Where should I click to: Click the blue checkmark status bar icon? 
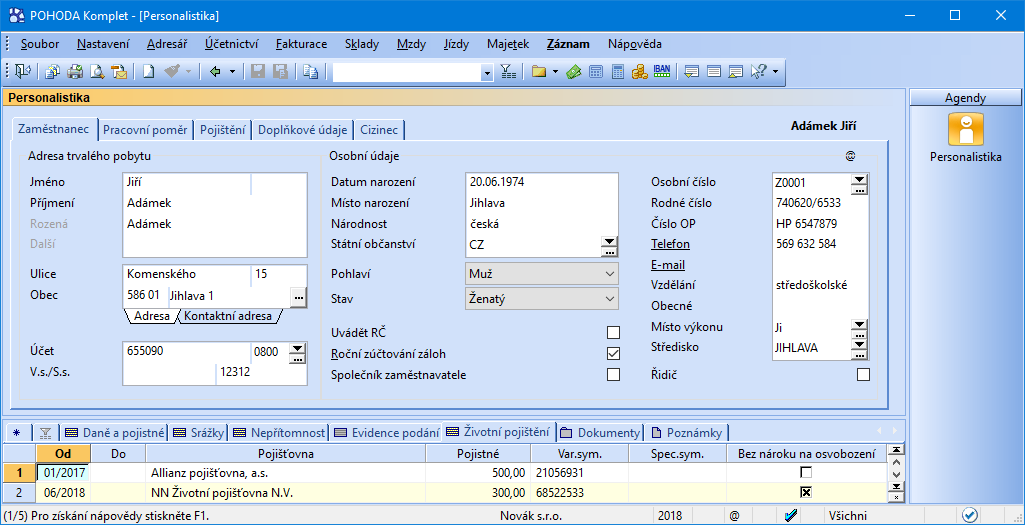(x=791, y=515)
